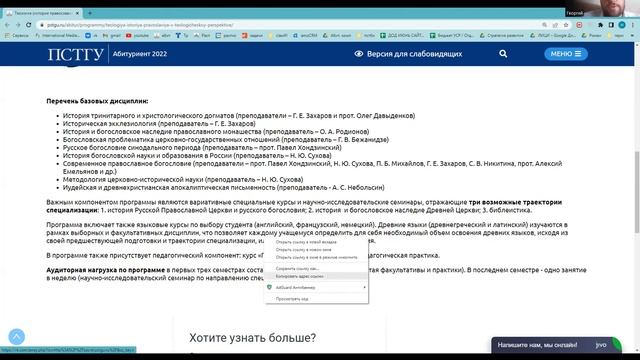Click the ПСТГУ logo
The width and height of the screenshot is (640, 360).
76,54
